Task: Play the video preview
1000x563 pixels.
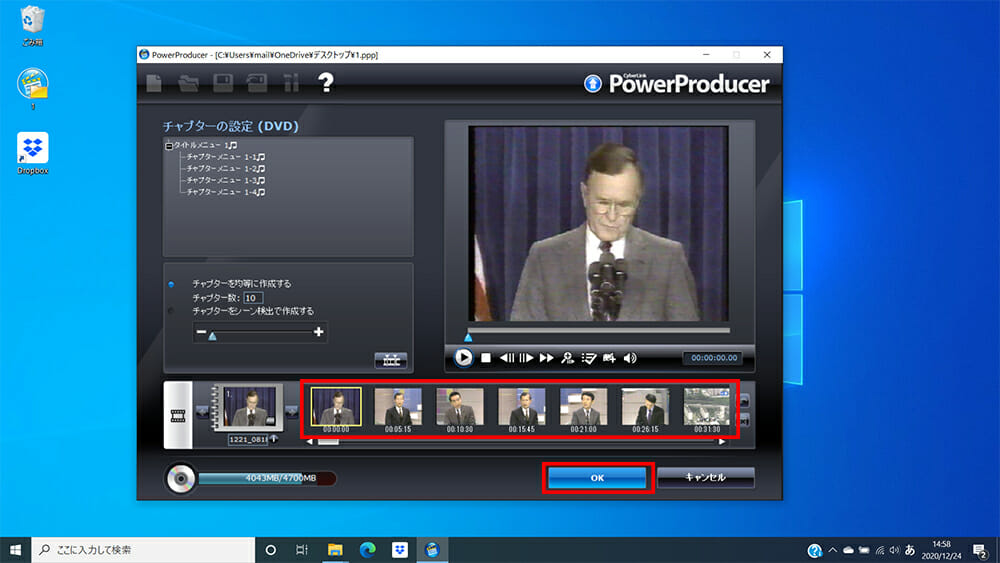Action: point(463,357)
